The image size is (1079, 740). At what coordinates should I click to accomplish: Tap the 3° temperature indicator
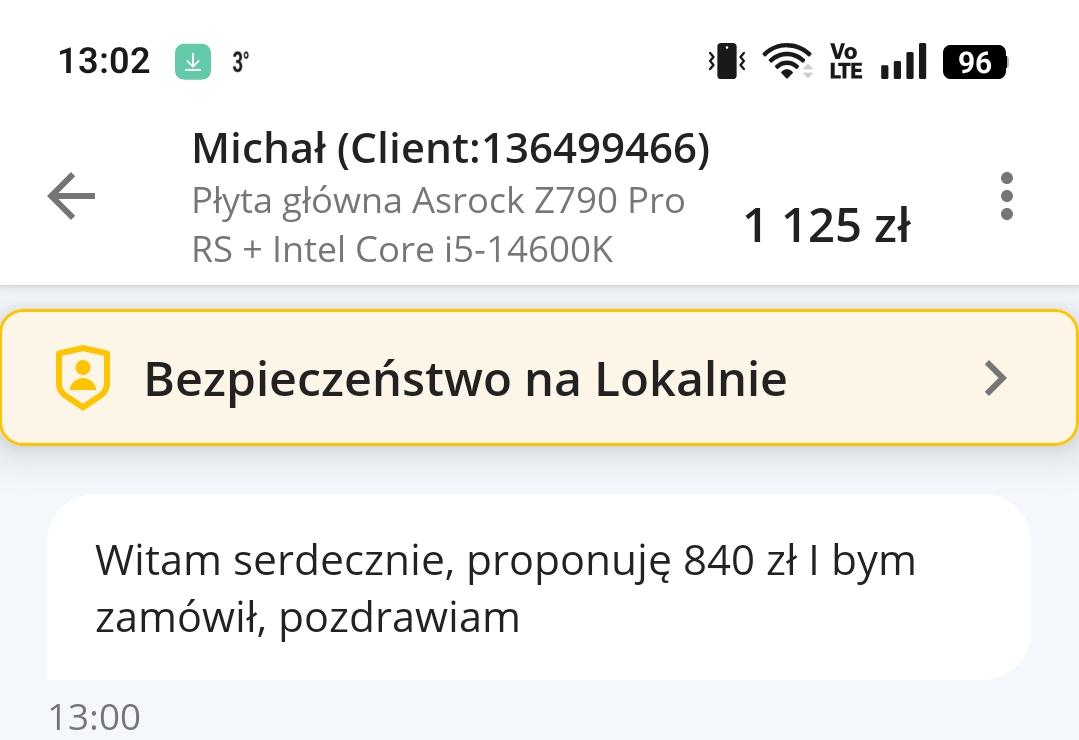(x=240, y=62)
